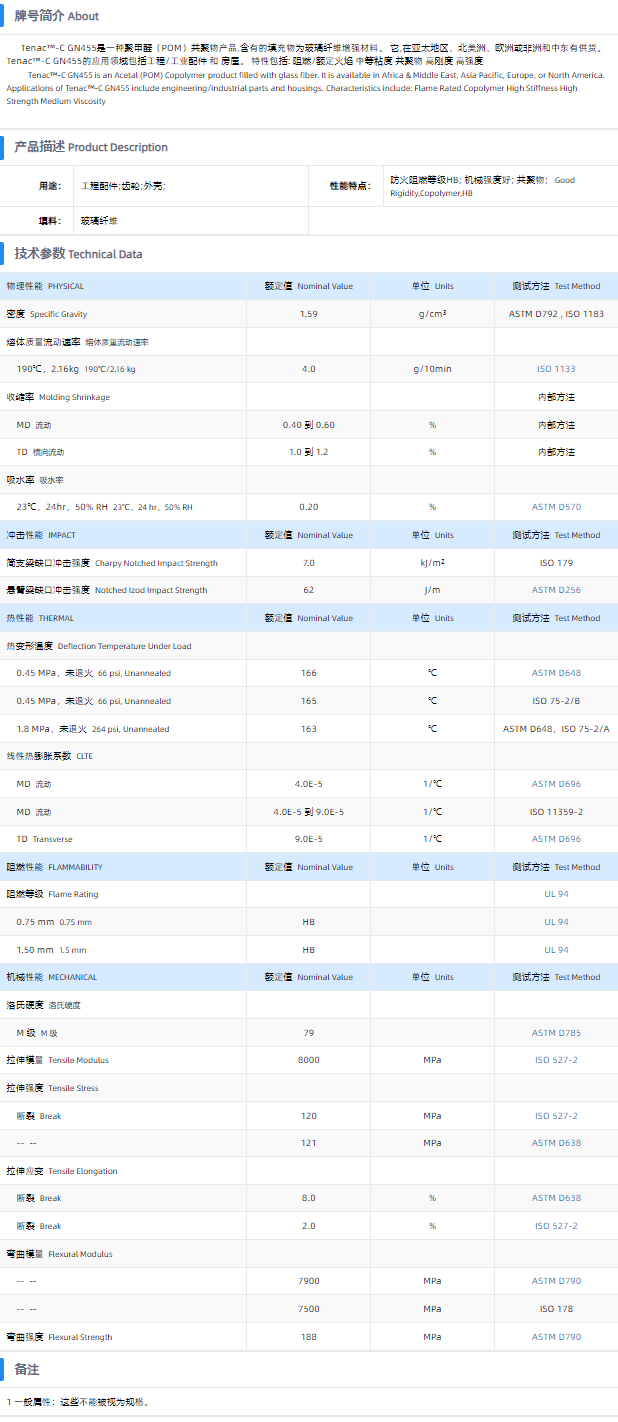Click the 阻燃性能 FLAMMABILITY table header
Screen dimensions: 618x1422
point(55,867)
